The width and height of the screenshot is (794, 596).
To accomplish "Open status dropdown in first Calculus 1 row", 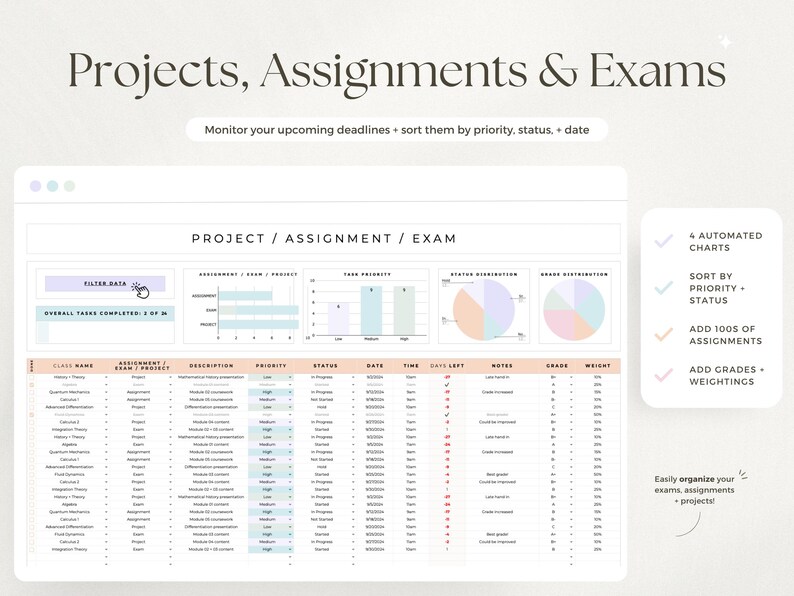I will 353,400.
